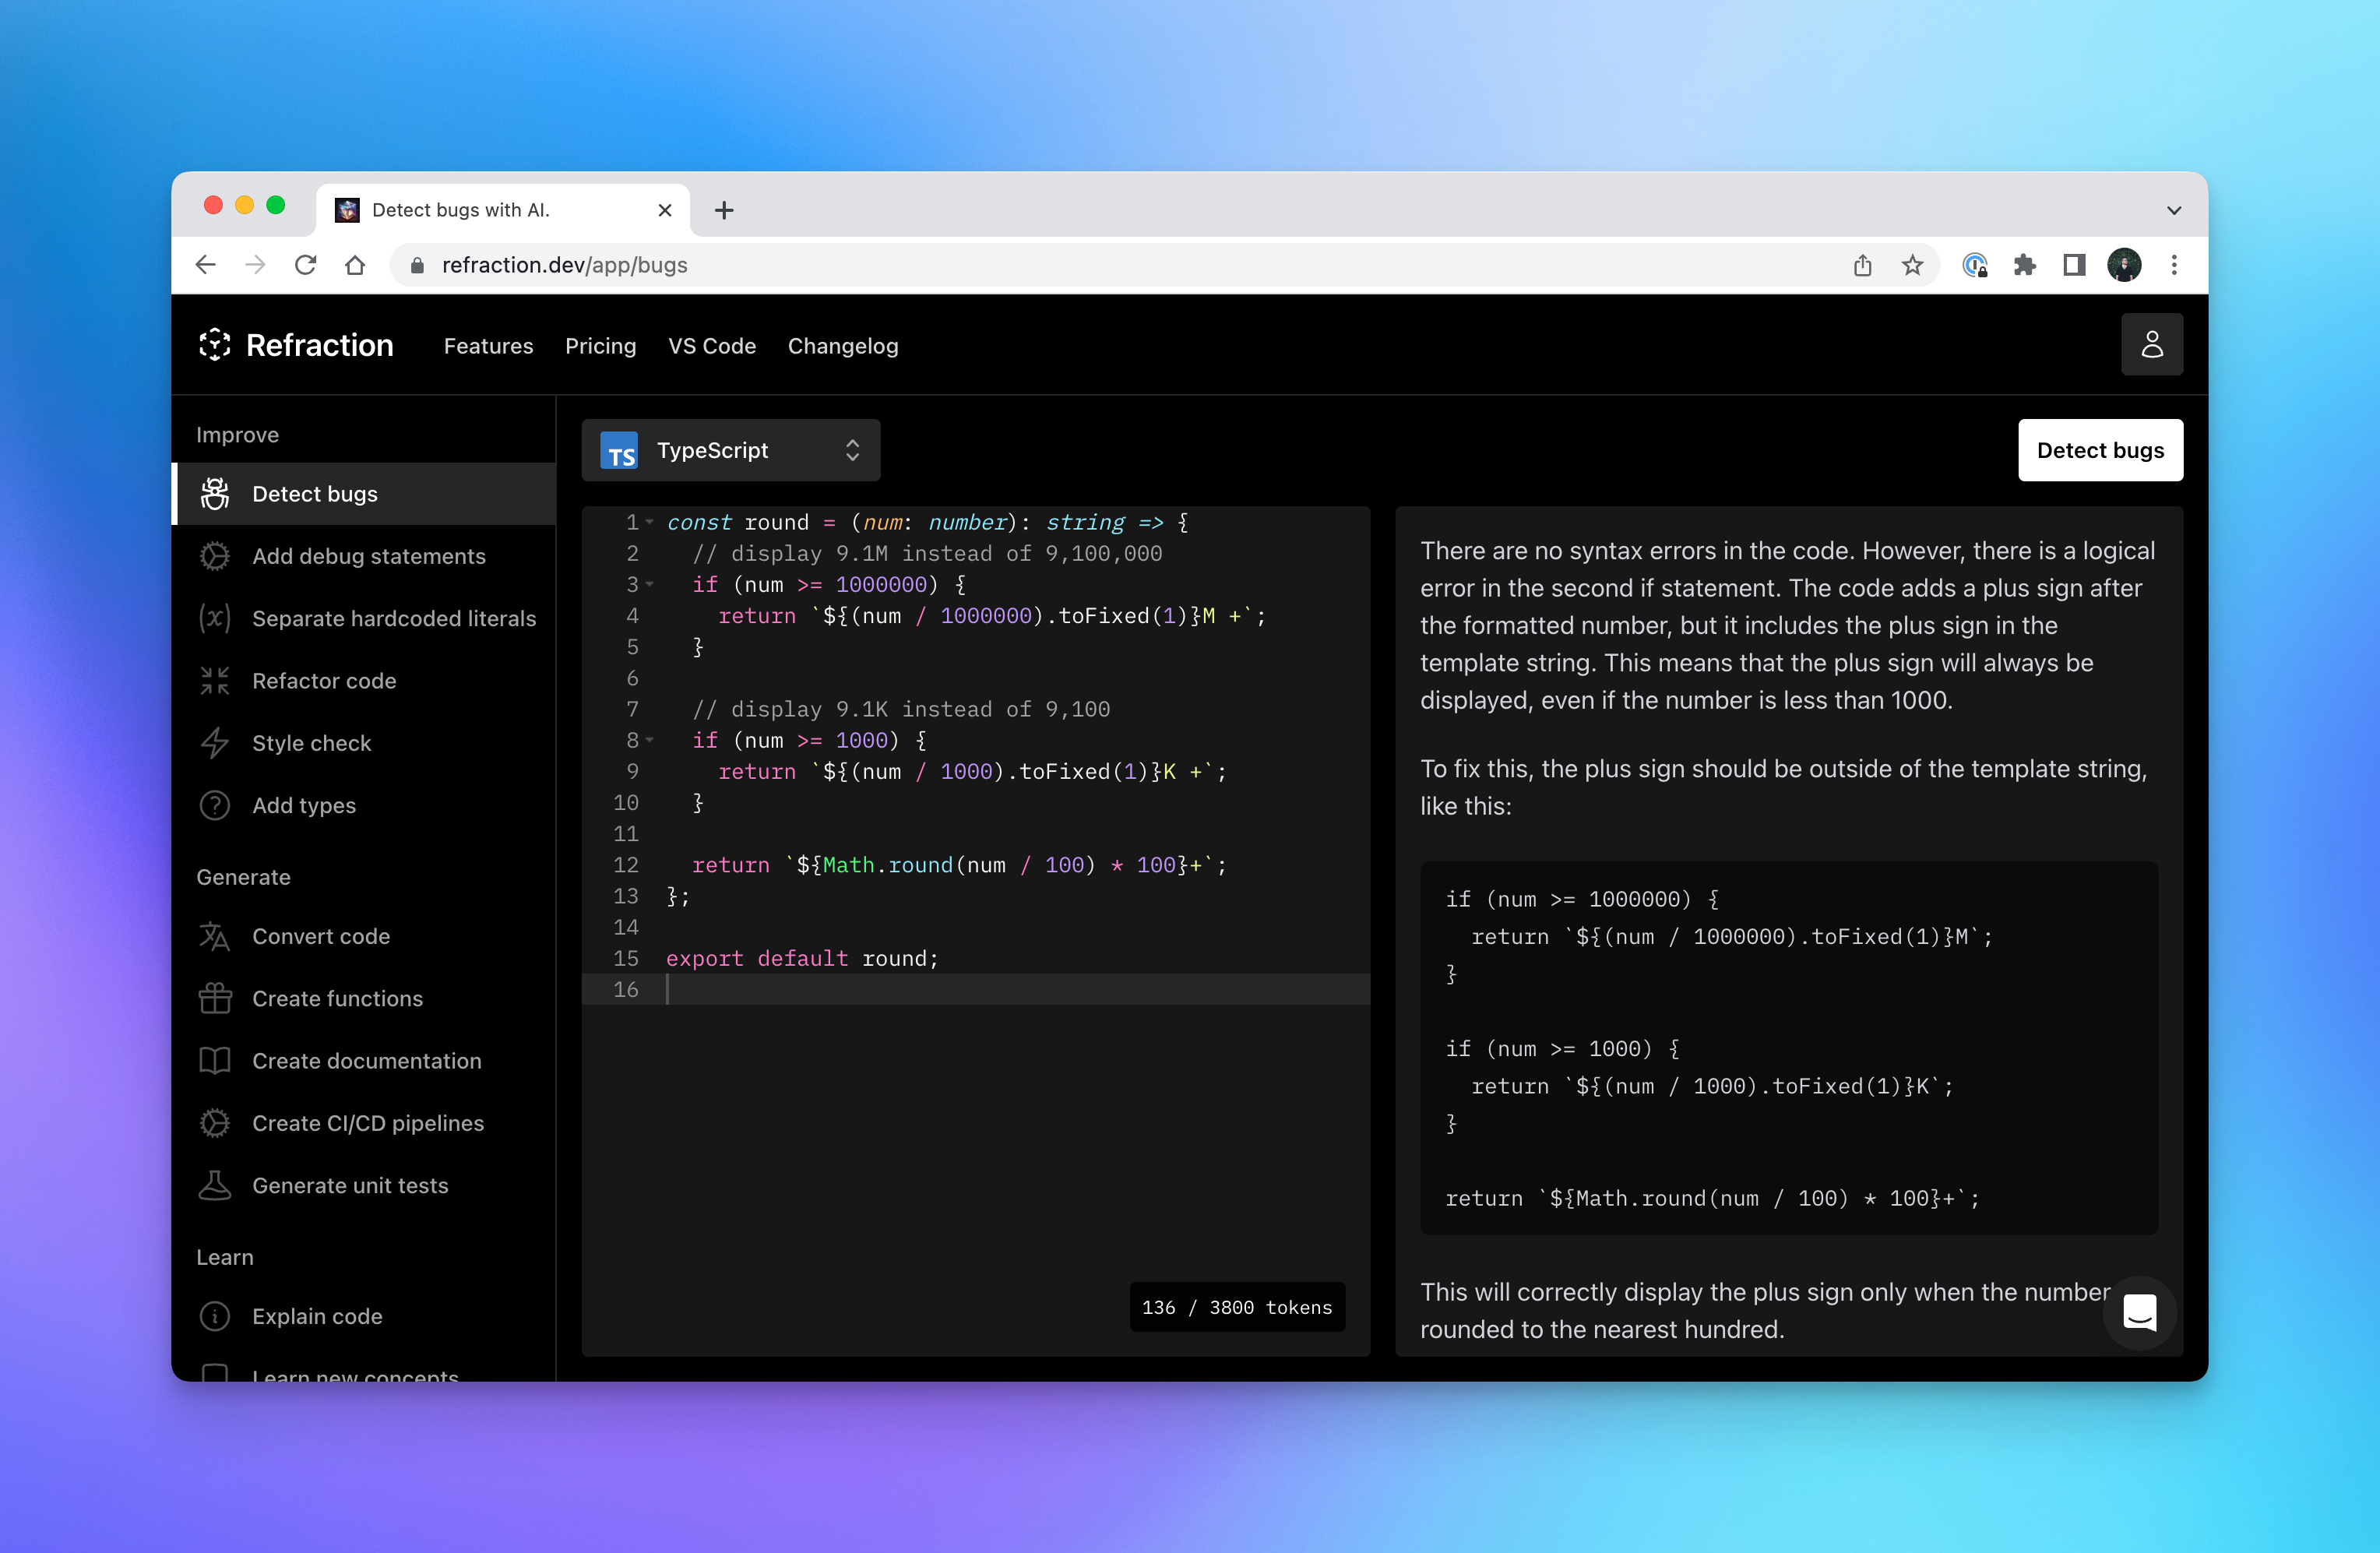The width and height of the screenshot is (2380, 1553).
Task: Click the browser forward arrow
Action: [256, 265]
